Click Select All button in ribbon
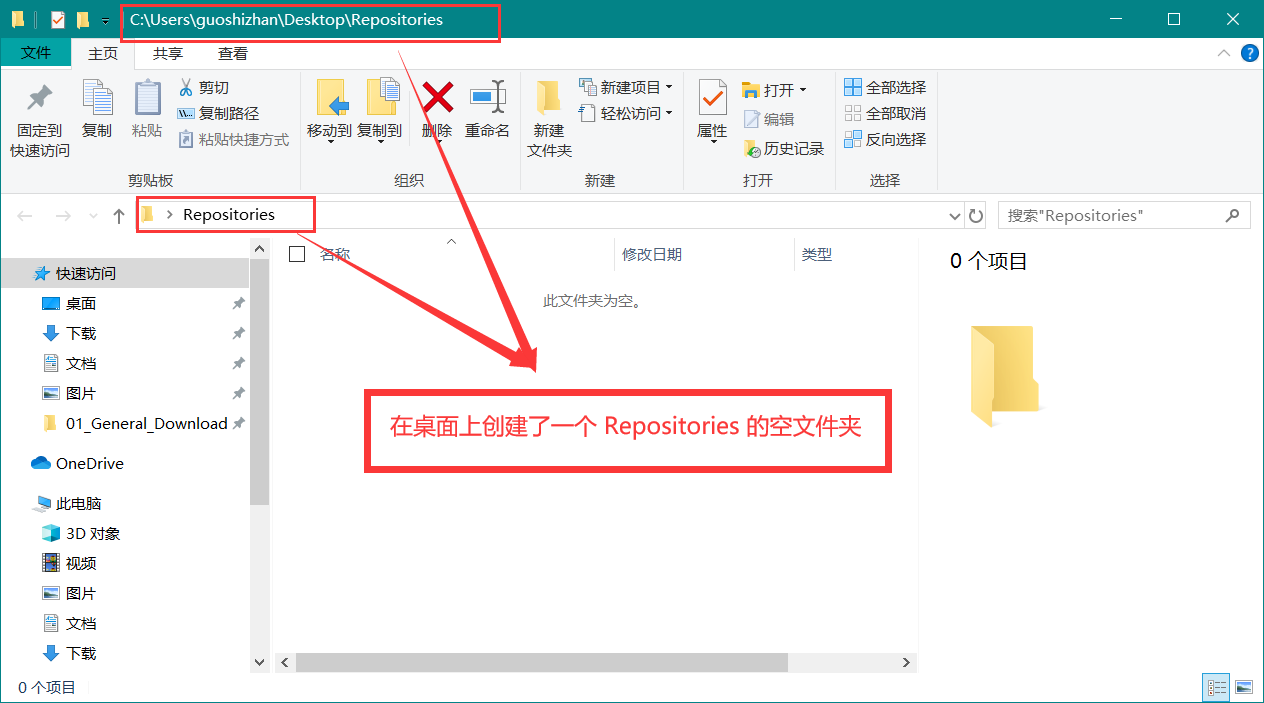This screenshot has width=1264, height=703. coord(885,88)
